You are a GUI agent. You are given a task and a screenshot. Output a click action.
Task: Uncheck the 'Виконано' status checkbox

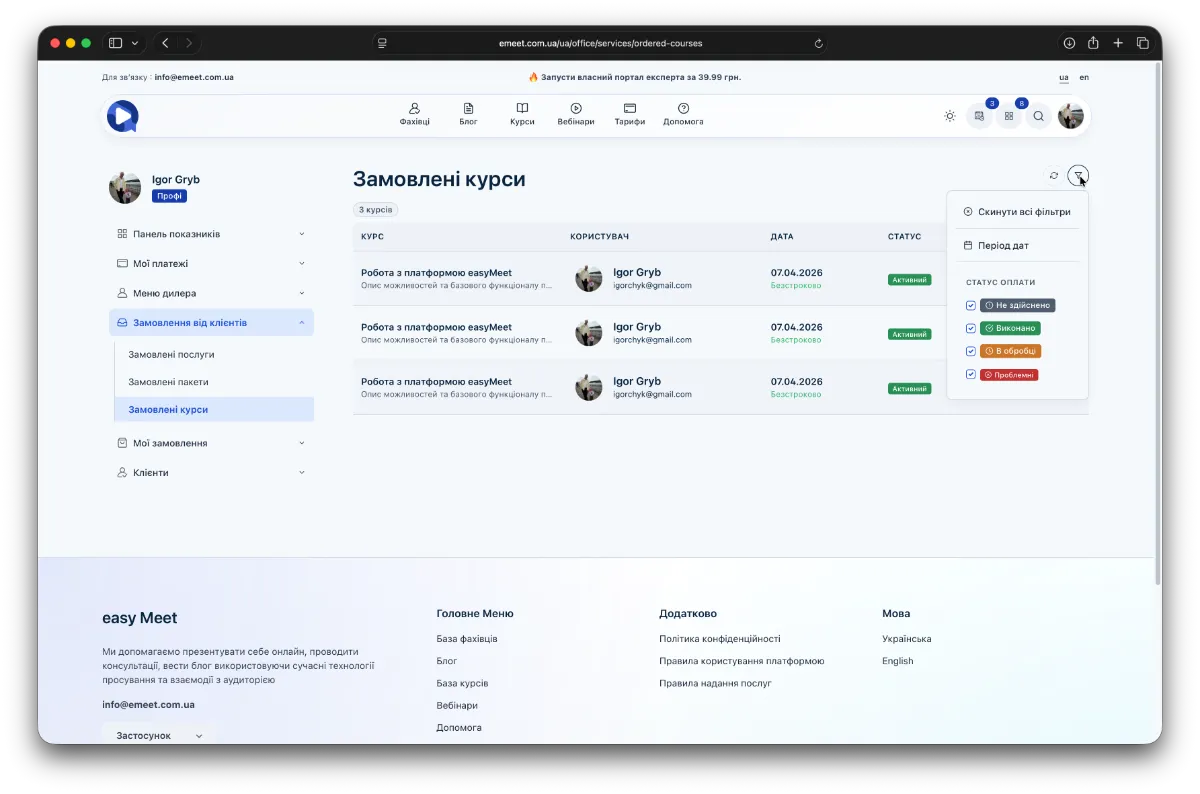pos(971,328)
